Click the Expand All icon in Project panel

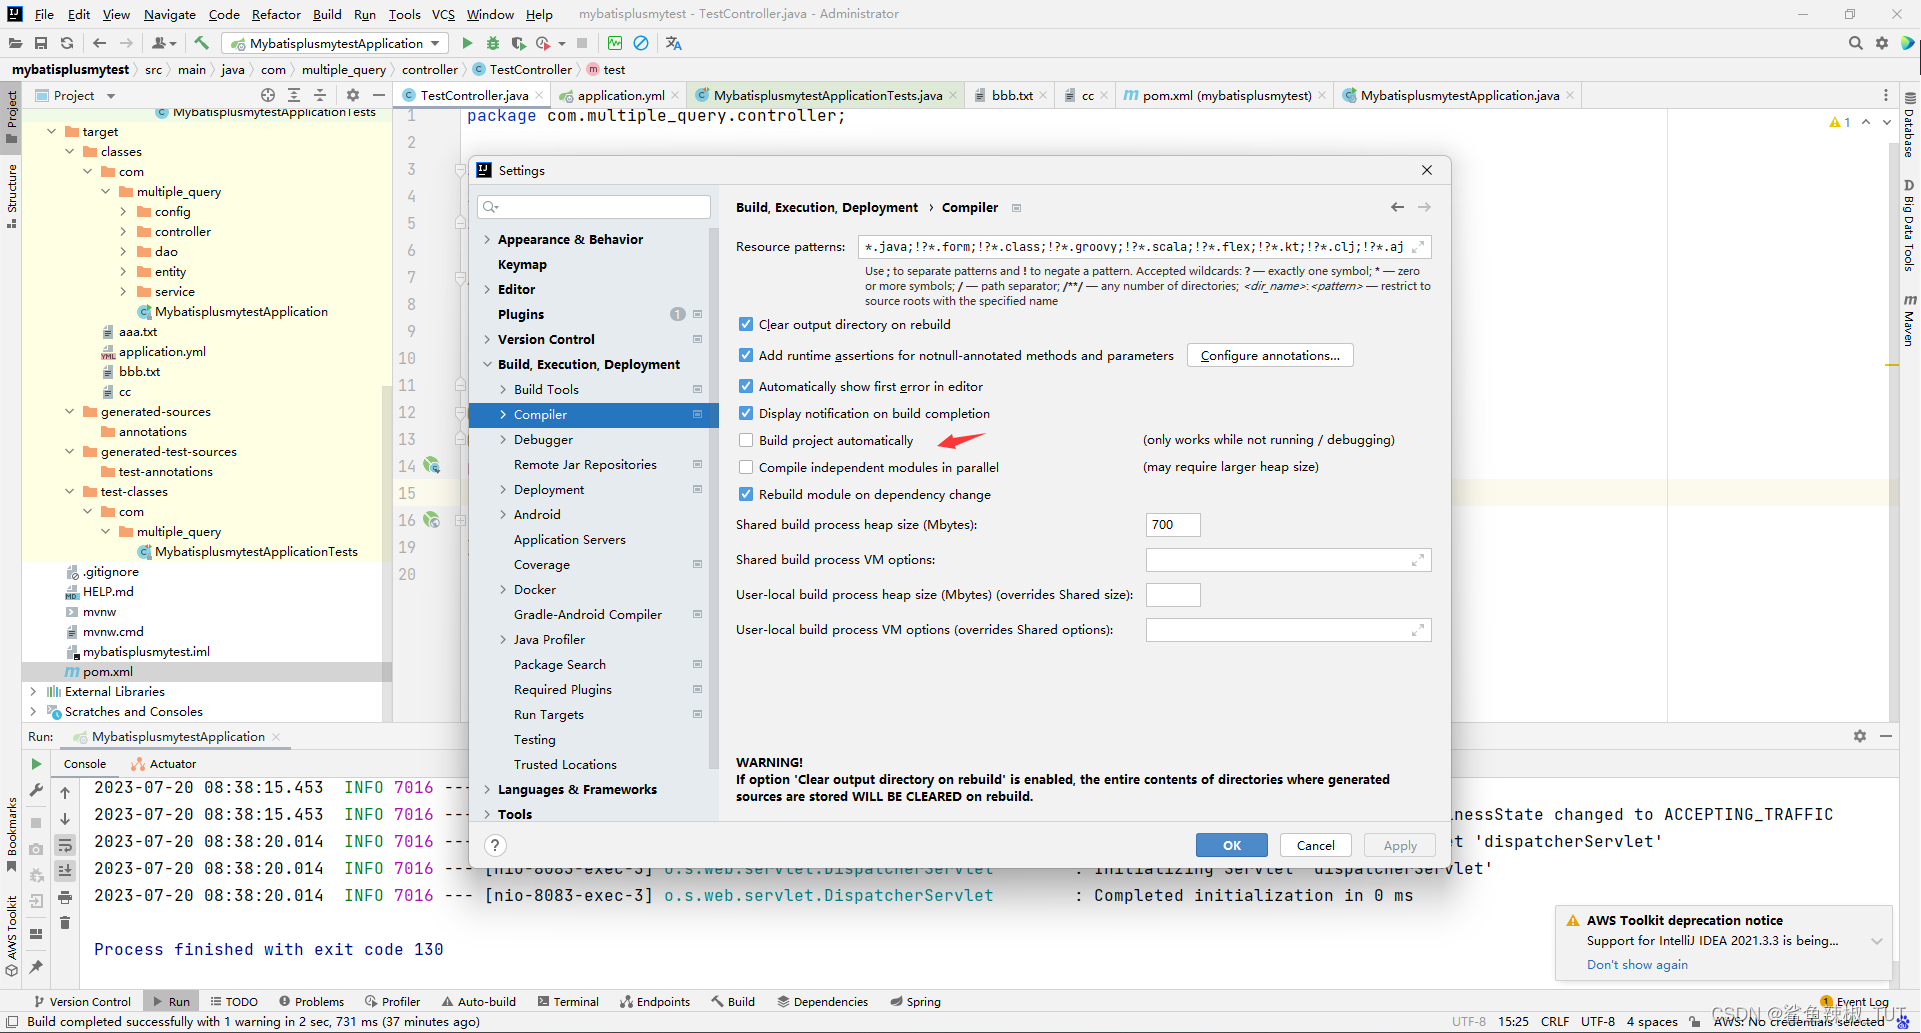(x=294, y=95)
